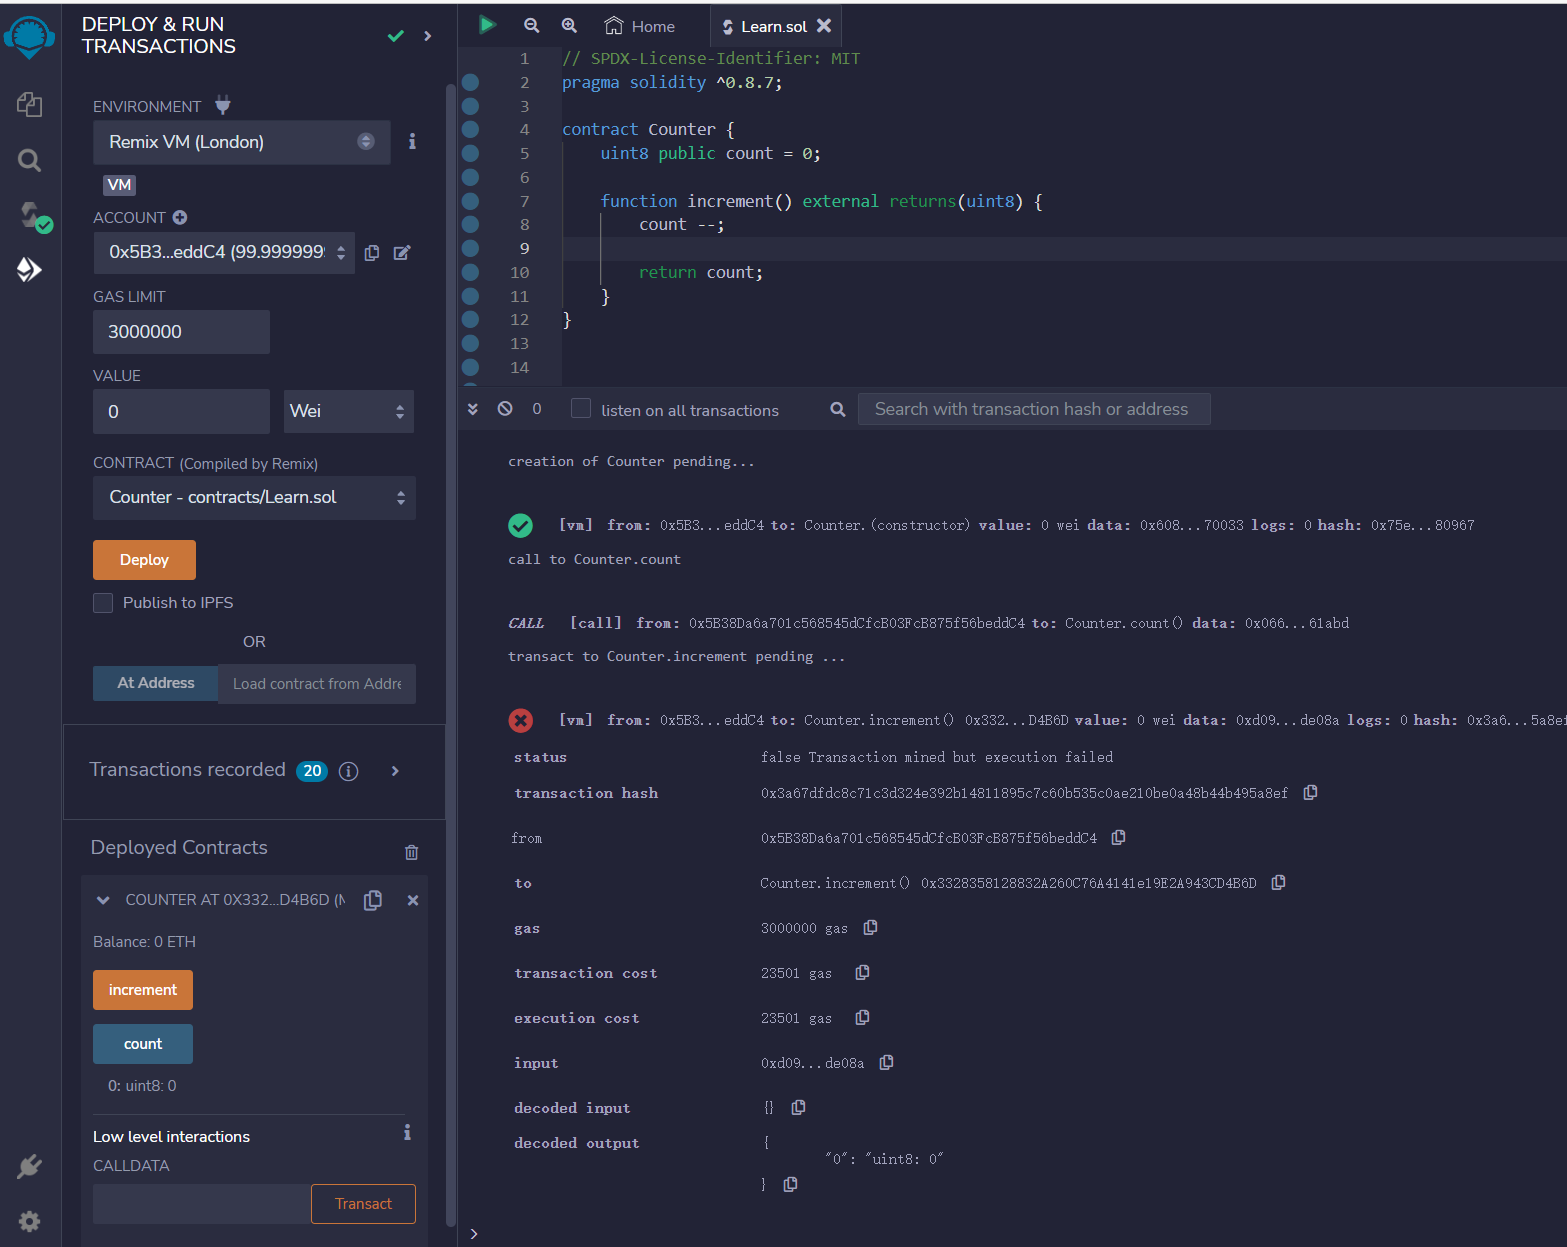This screenshot has height=1247, width=1567.
Task: Click the green Run script play icon
Action: [487, 25]
